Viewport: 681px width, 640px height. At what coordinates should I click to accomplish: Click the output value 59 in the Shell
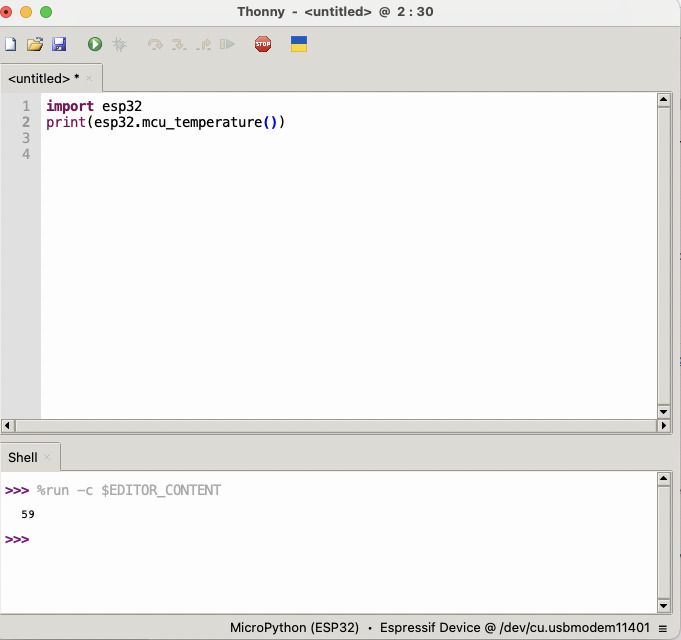[28, 515]
